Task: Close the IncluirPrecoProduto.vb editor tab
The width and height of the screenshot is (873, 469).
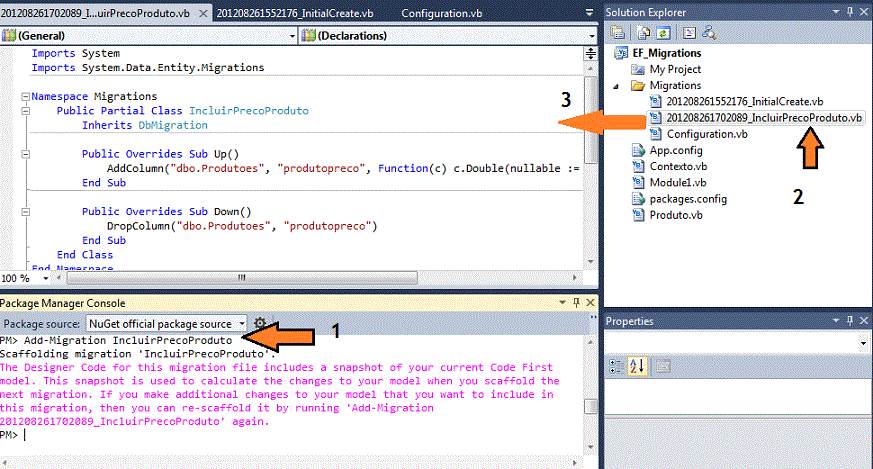Action: pos(204,13)
